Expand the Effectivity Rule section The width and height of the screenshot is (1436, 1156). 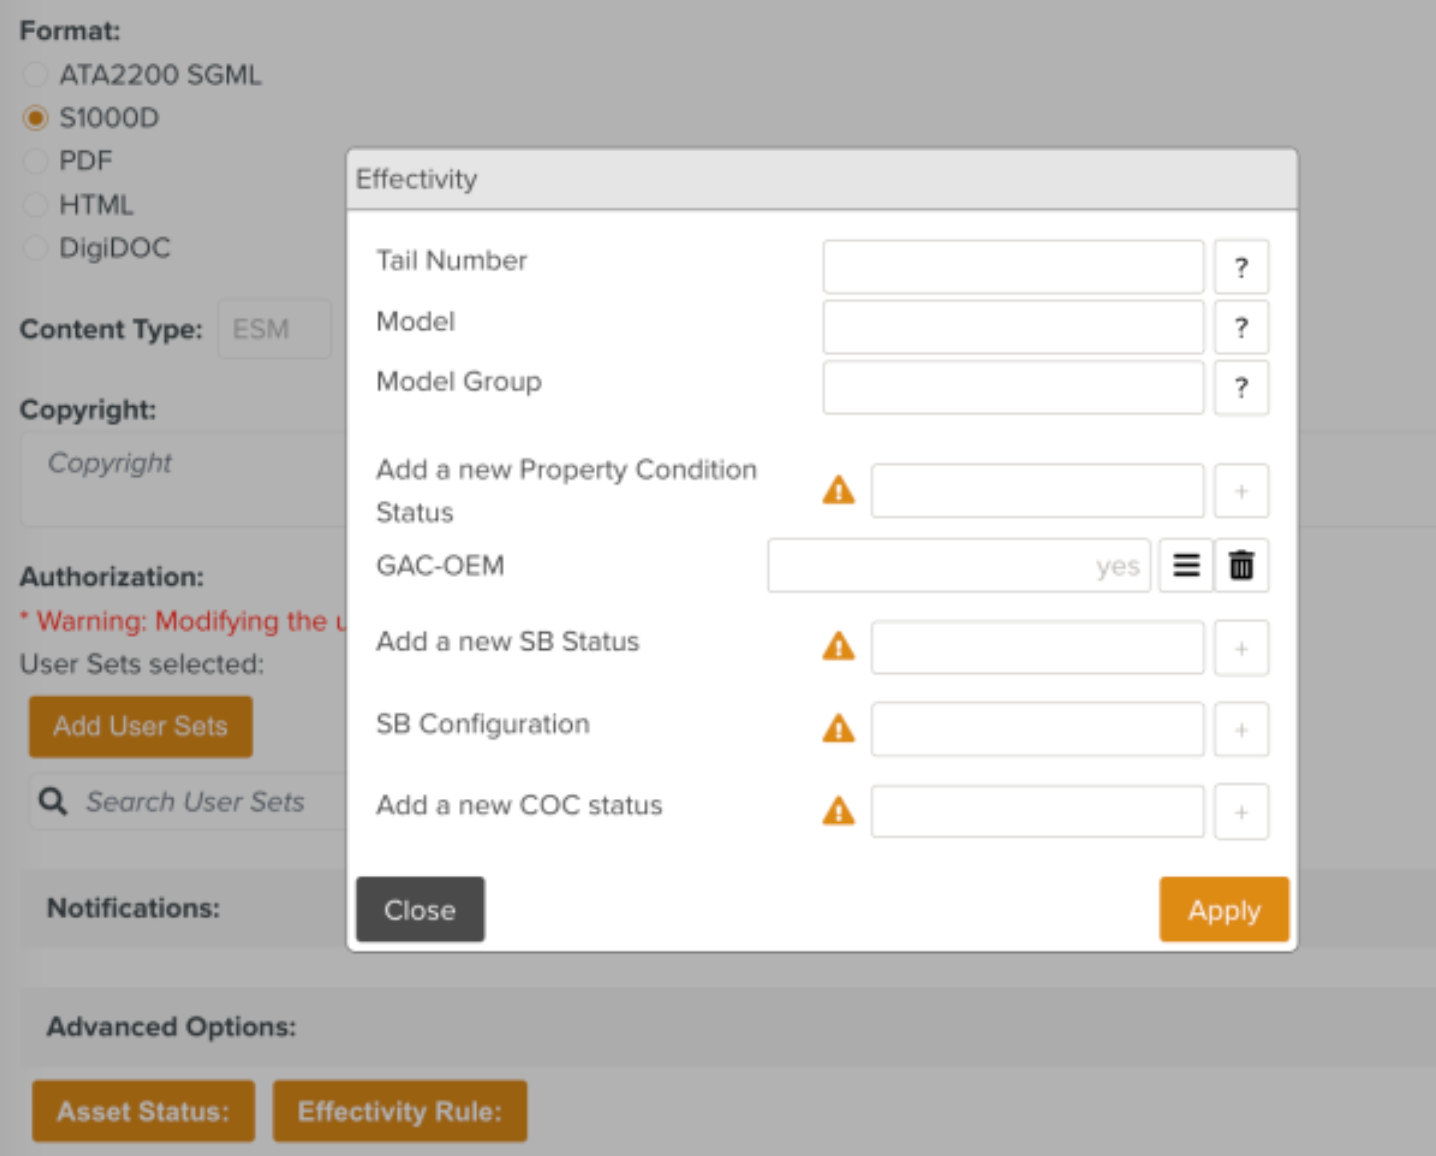[x=399, y=1111]
